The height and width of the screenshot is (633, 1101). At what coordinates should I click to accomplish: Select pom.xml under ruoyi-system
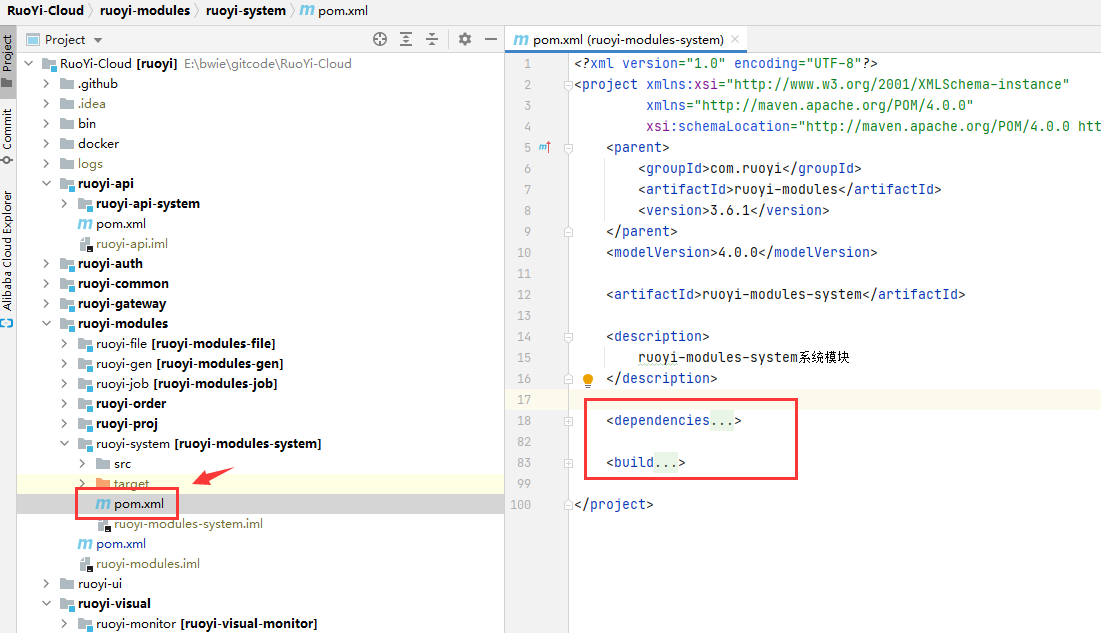coord(138,504)
